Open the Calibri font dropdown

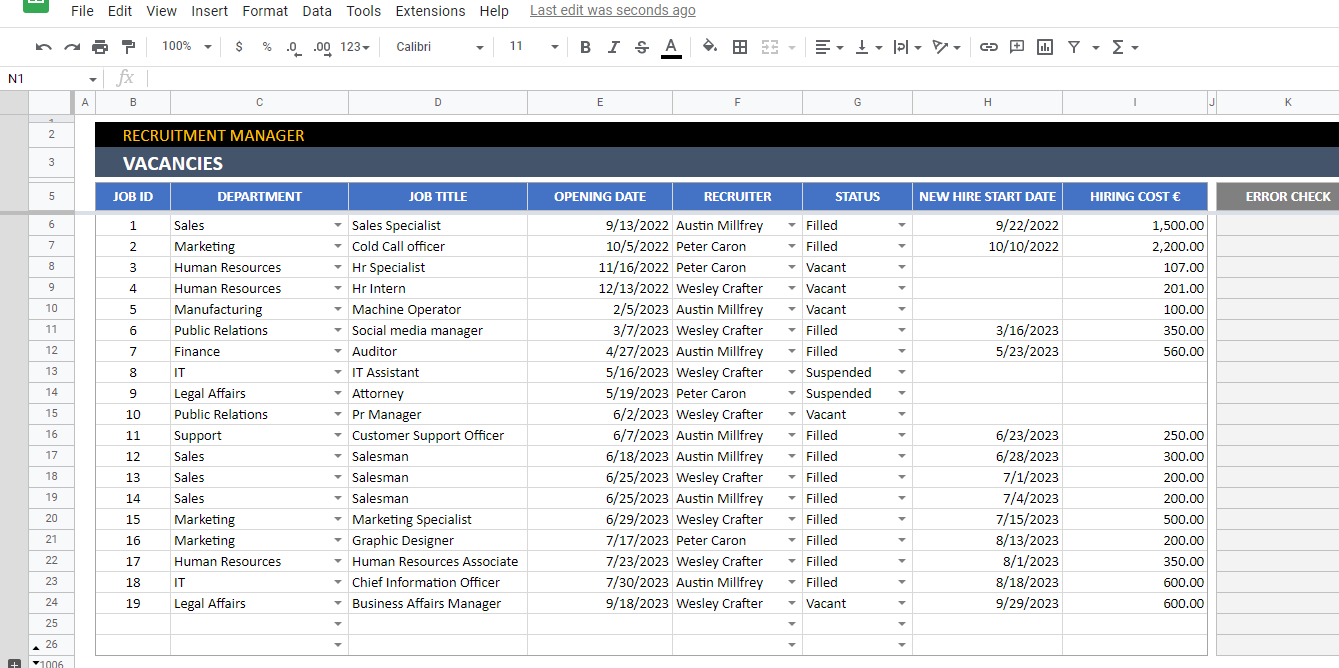pyautogui.click(x=439, y=47)
